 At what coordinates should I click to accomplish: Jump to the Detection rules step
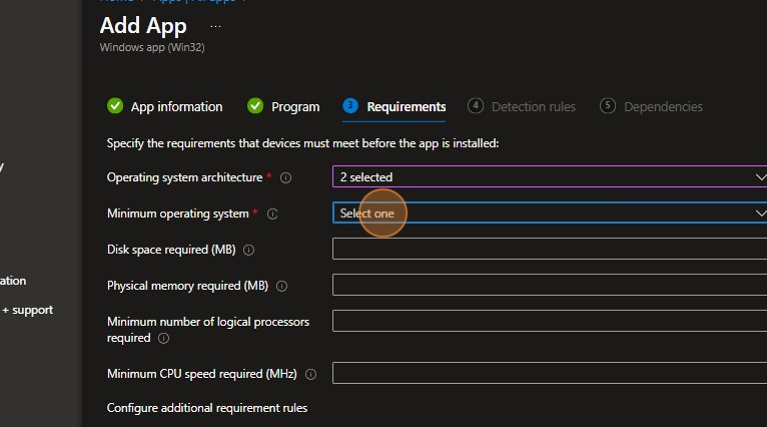point(522,107)
